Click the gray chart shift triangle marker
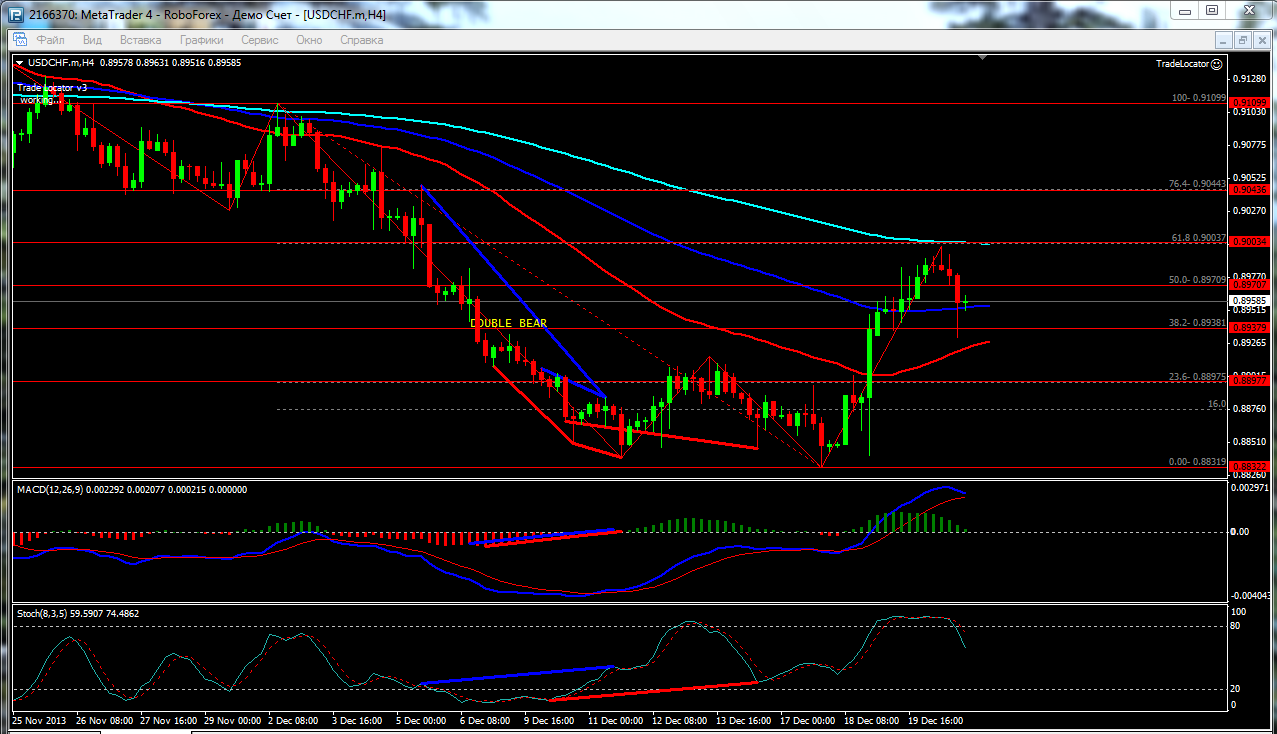The width and height of the screenshot is (1277, 734). click(984, 59)
